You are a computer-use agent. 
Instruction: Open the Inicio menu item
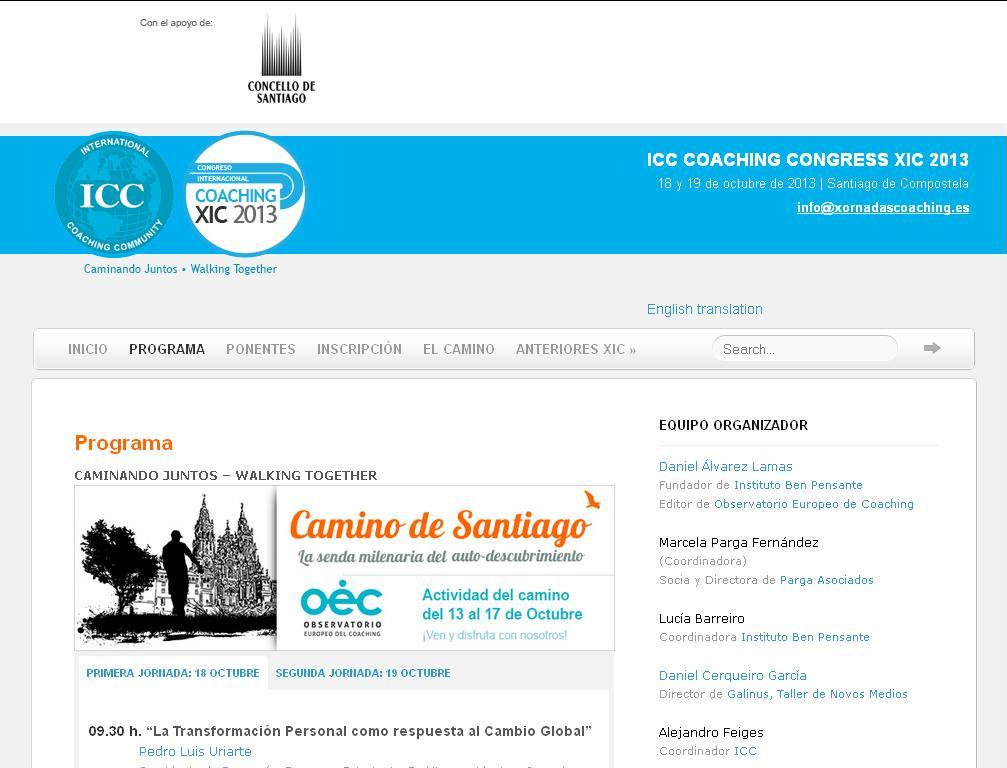(88, 349)
